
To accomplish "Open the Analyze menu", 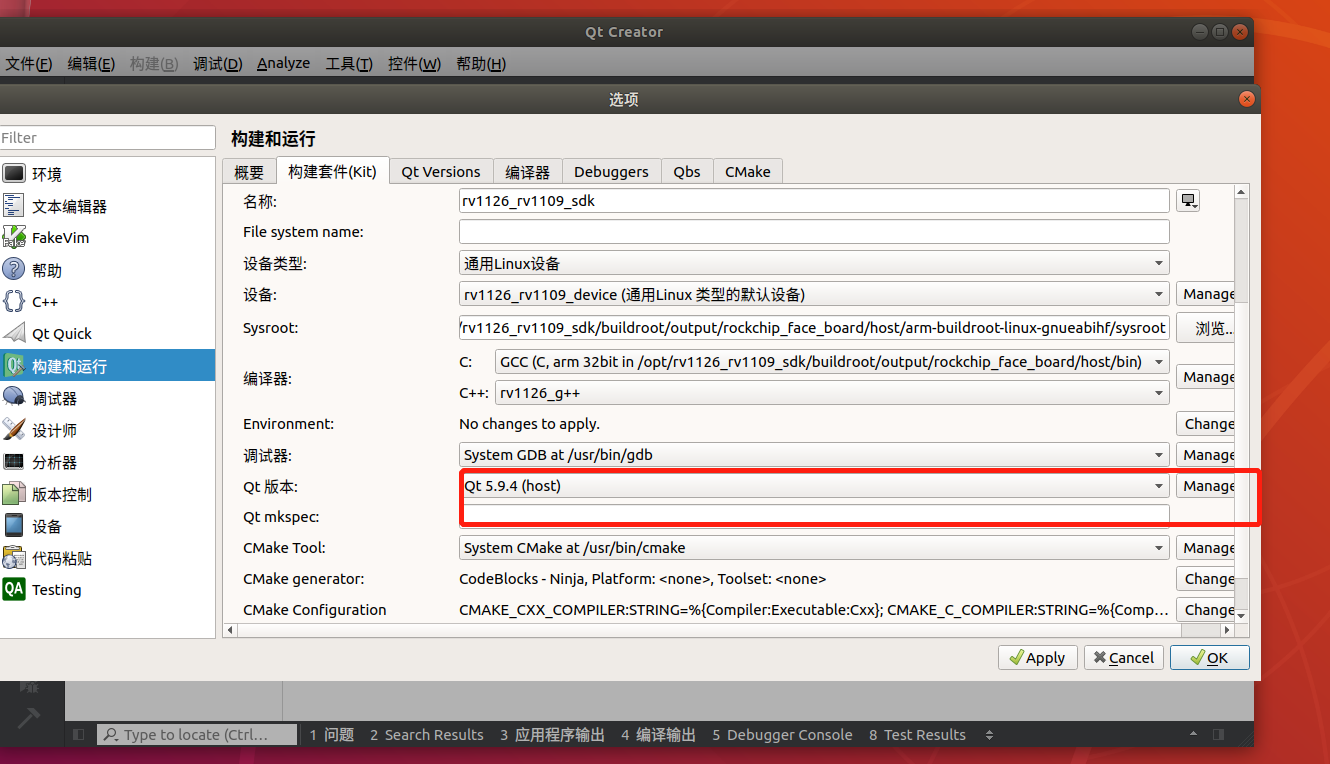I will pos(283,64).
